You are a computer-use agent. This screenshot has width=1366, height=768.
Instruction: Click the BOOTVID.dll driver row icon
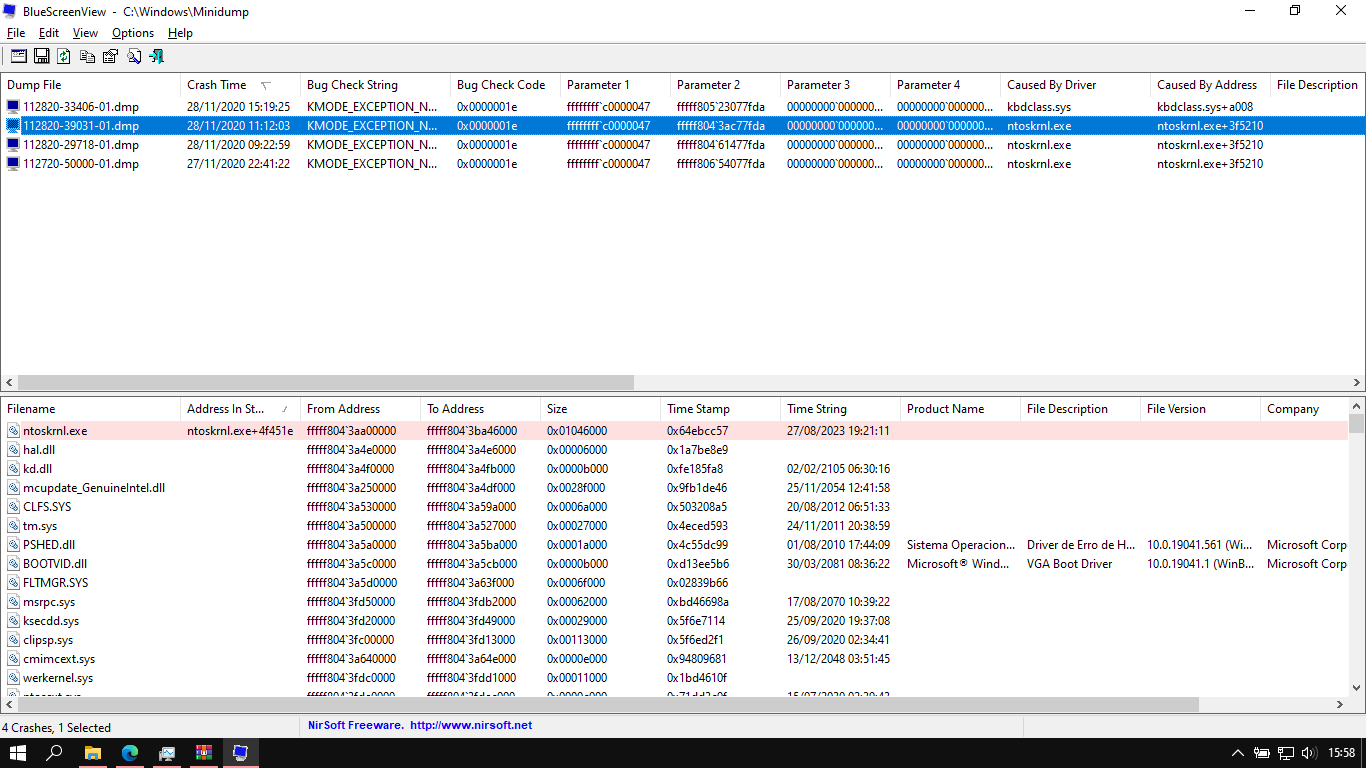point(14,564)
